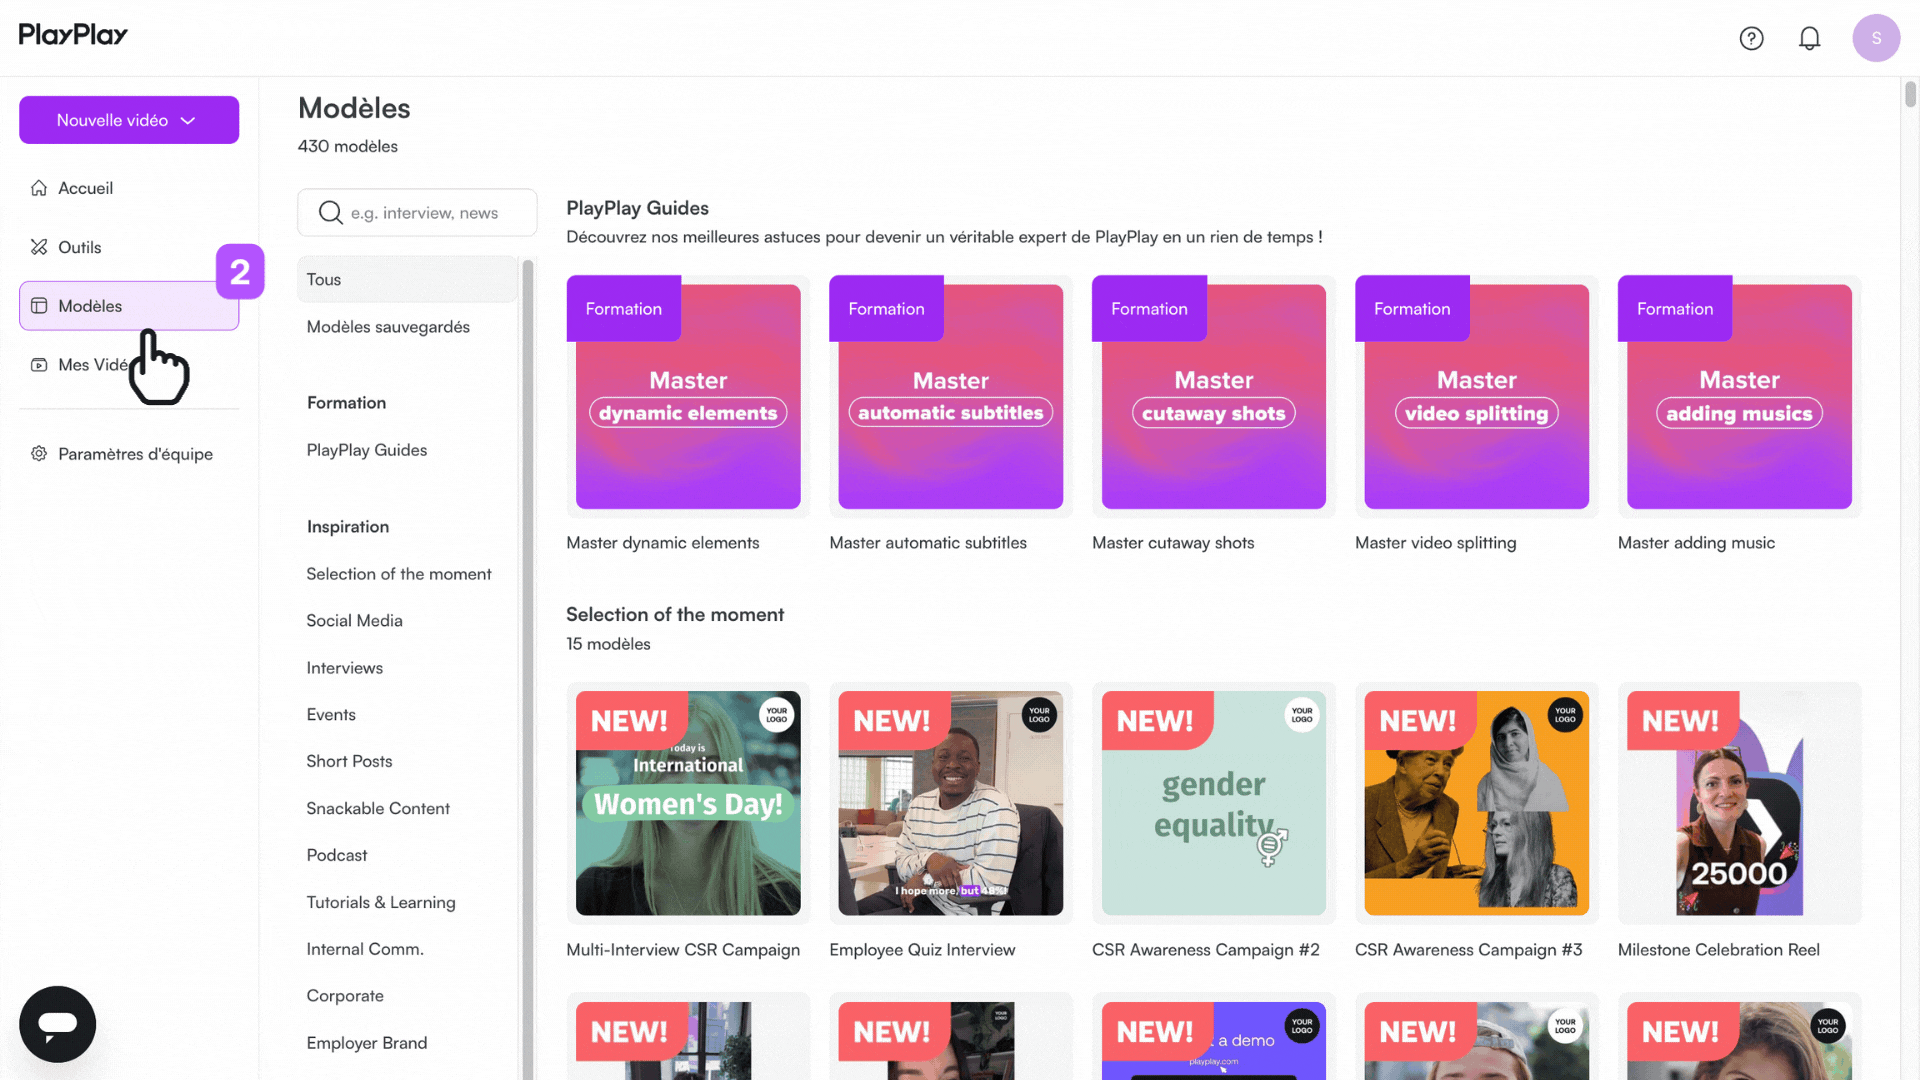Click the main page scrollbar
The height and width of the screenshot is (1080, 1920).
[1910, 94]
